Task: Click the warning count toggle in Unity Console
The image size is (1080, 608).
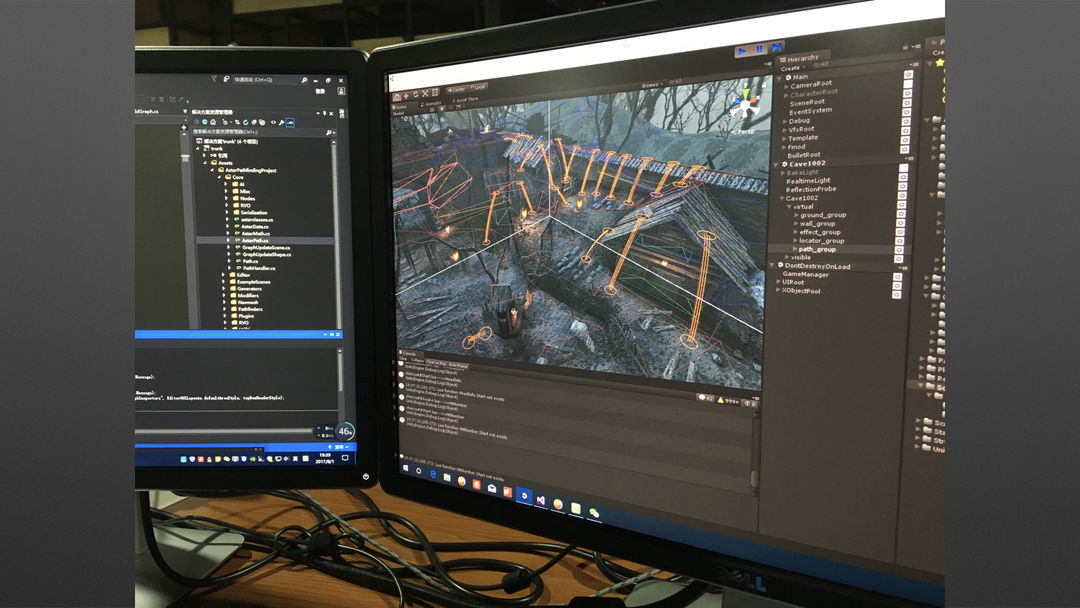Action: coord(729,401)
